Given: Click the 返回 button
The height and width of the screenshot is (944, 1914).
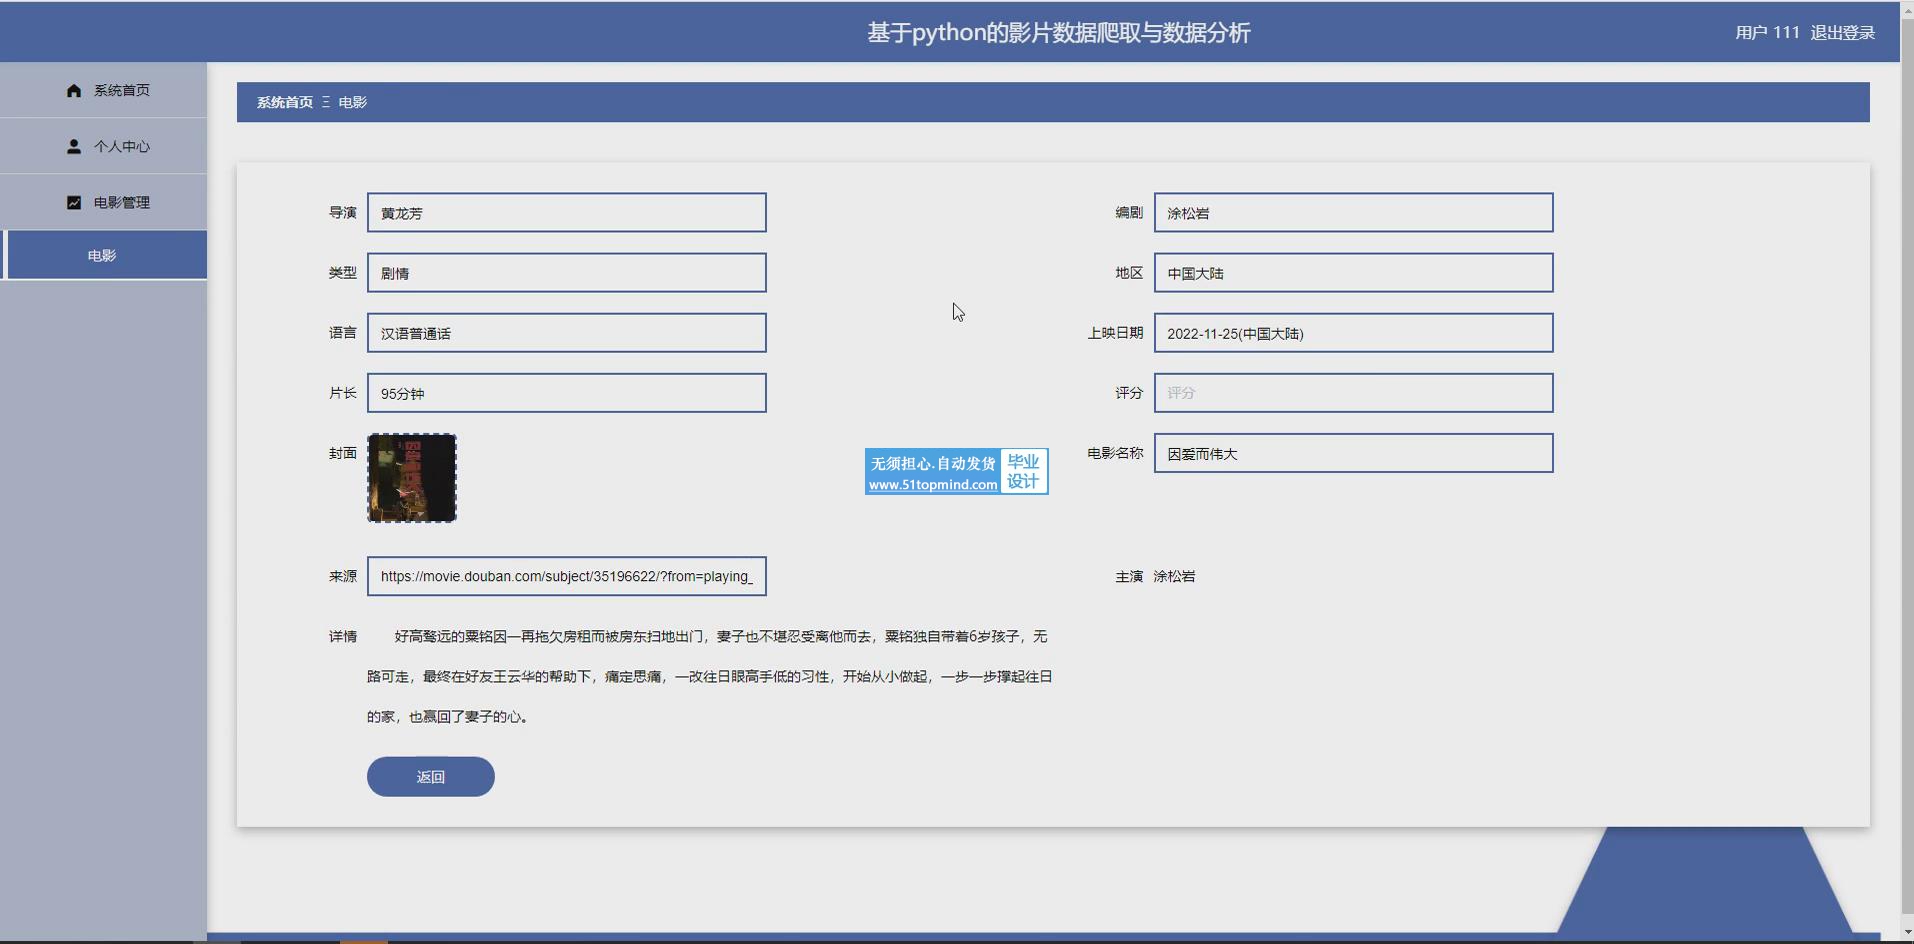Looking at the screenshot, I should [x=430, y=777].
